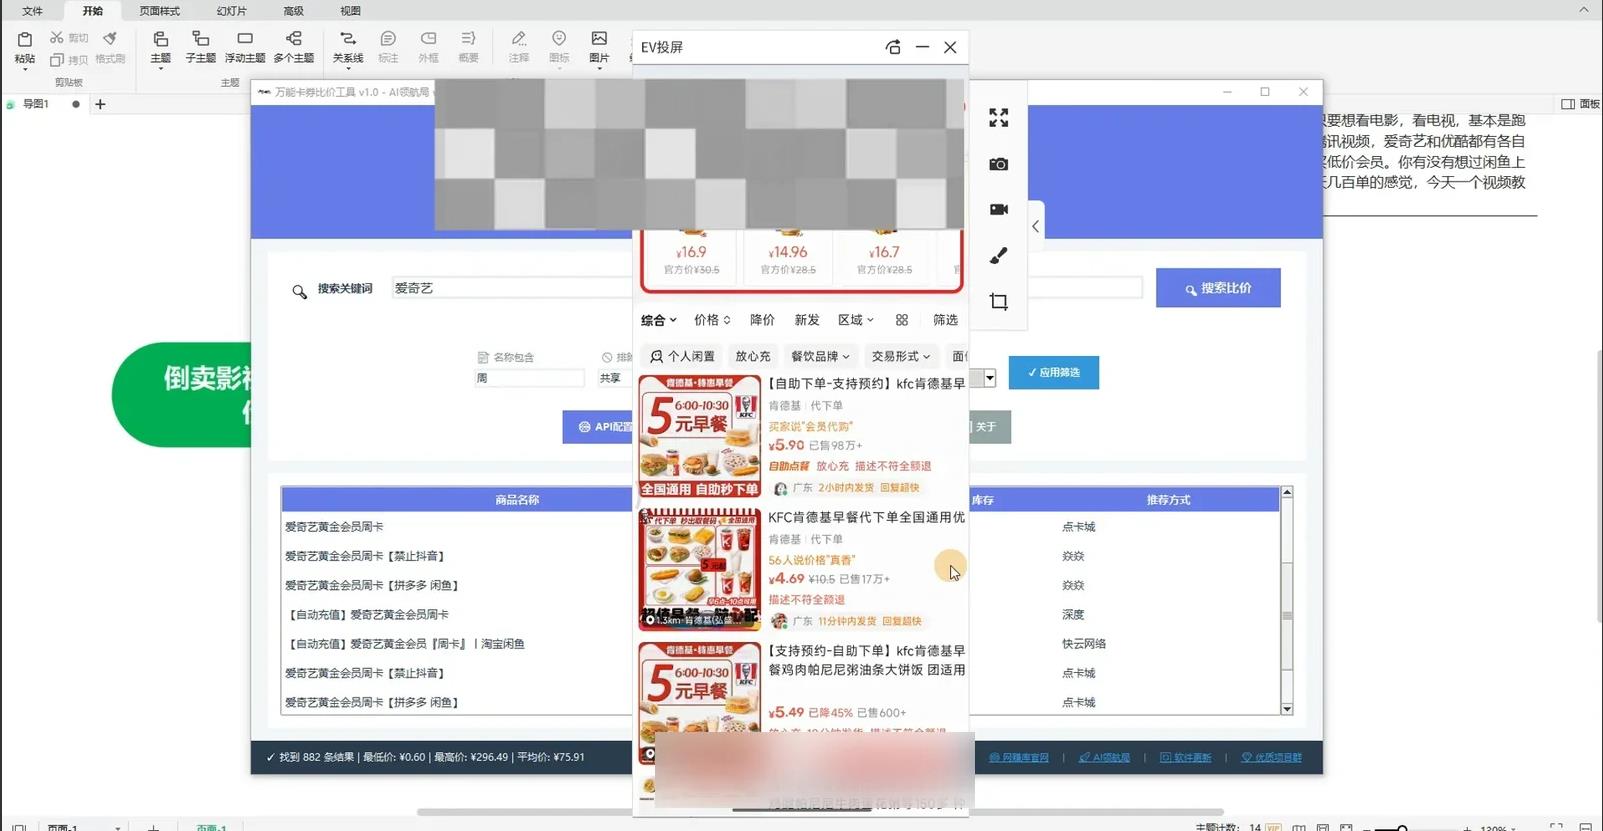The width and height of the screenshot is (1603, 831).
Task: Open the first KFC 5元早餐 listing thumbnail
Action: coord(700,436)
